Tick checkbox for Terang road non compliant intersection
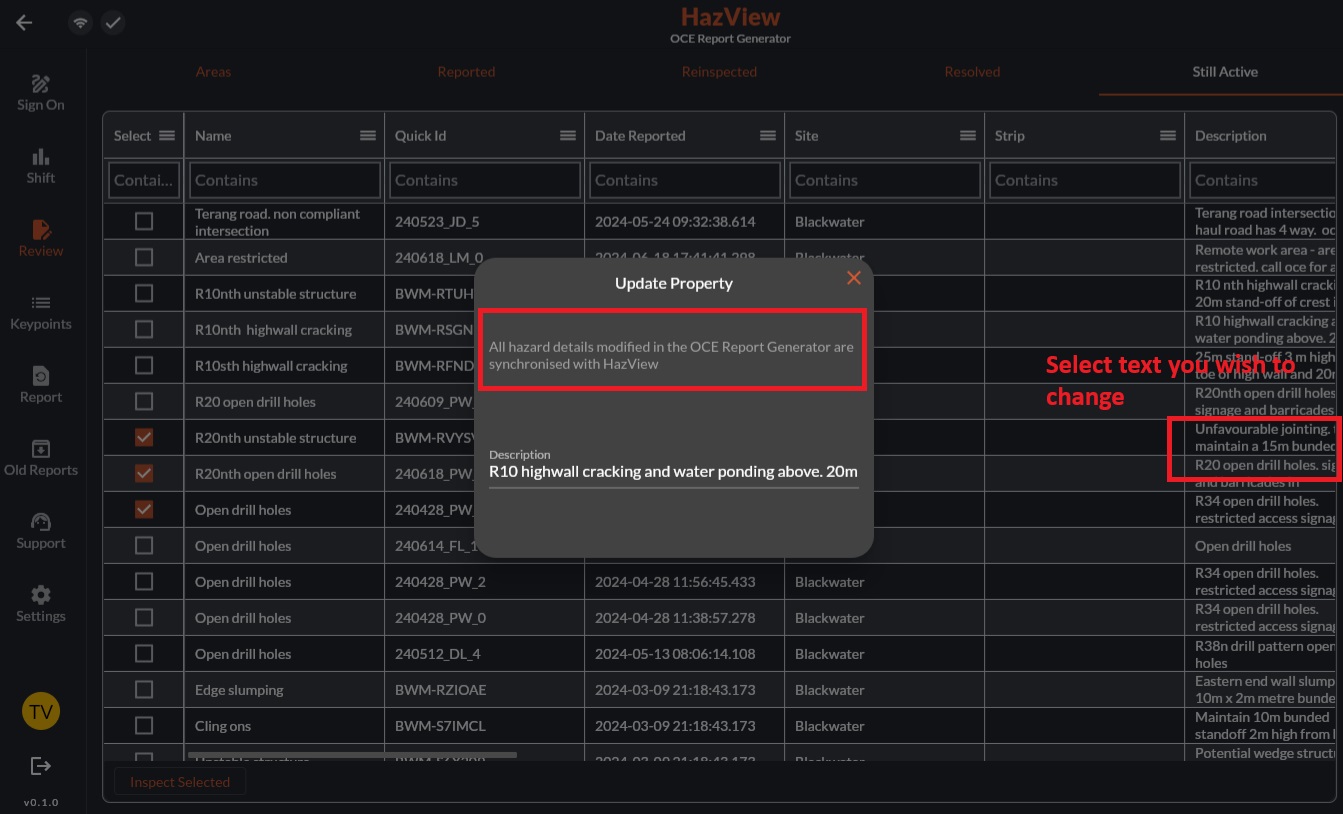The height and width of the screenshot is (814, 1343). click(144, 222)
